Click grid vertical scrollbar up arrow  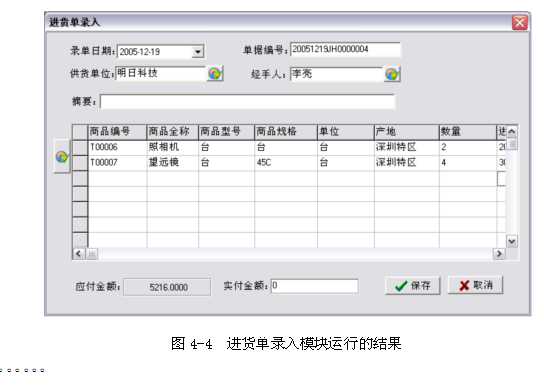512,132
